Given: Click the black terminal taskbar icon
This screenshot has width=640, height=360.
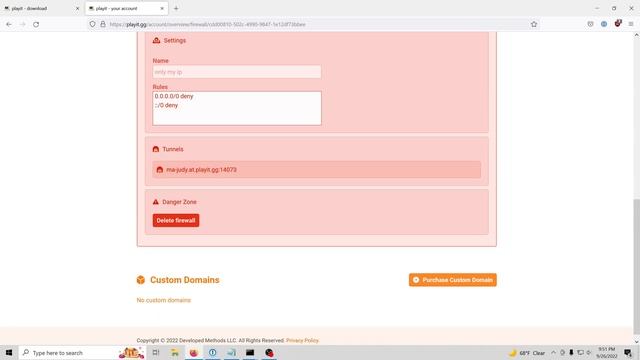Looking at the screenshot, I should pos(250,353).
